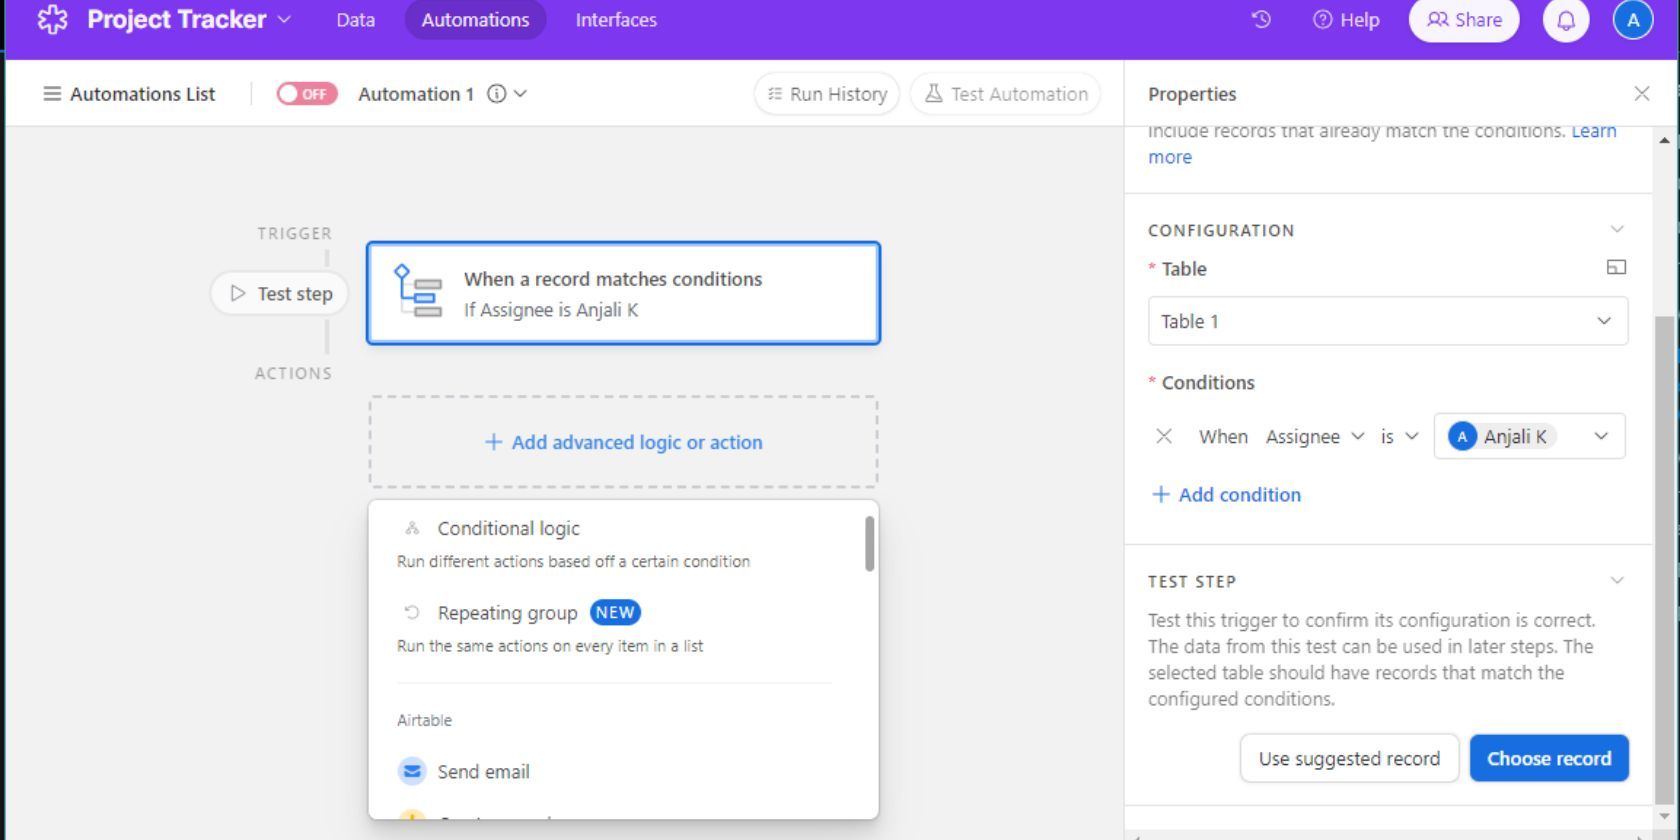Click the 'If Assignee is Anjali K' text
The image size is (1680, 840).
pos(551,309)
